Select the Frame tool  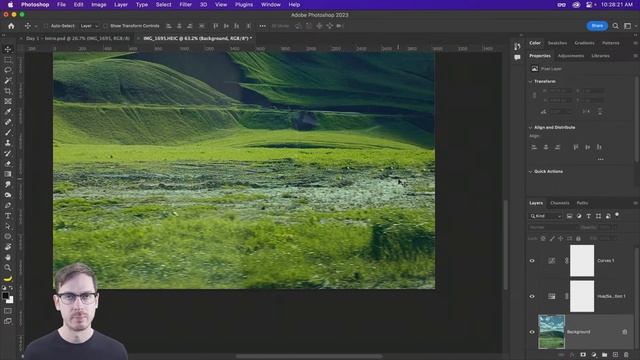click(8, 101)
